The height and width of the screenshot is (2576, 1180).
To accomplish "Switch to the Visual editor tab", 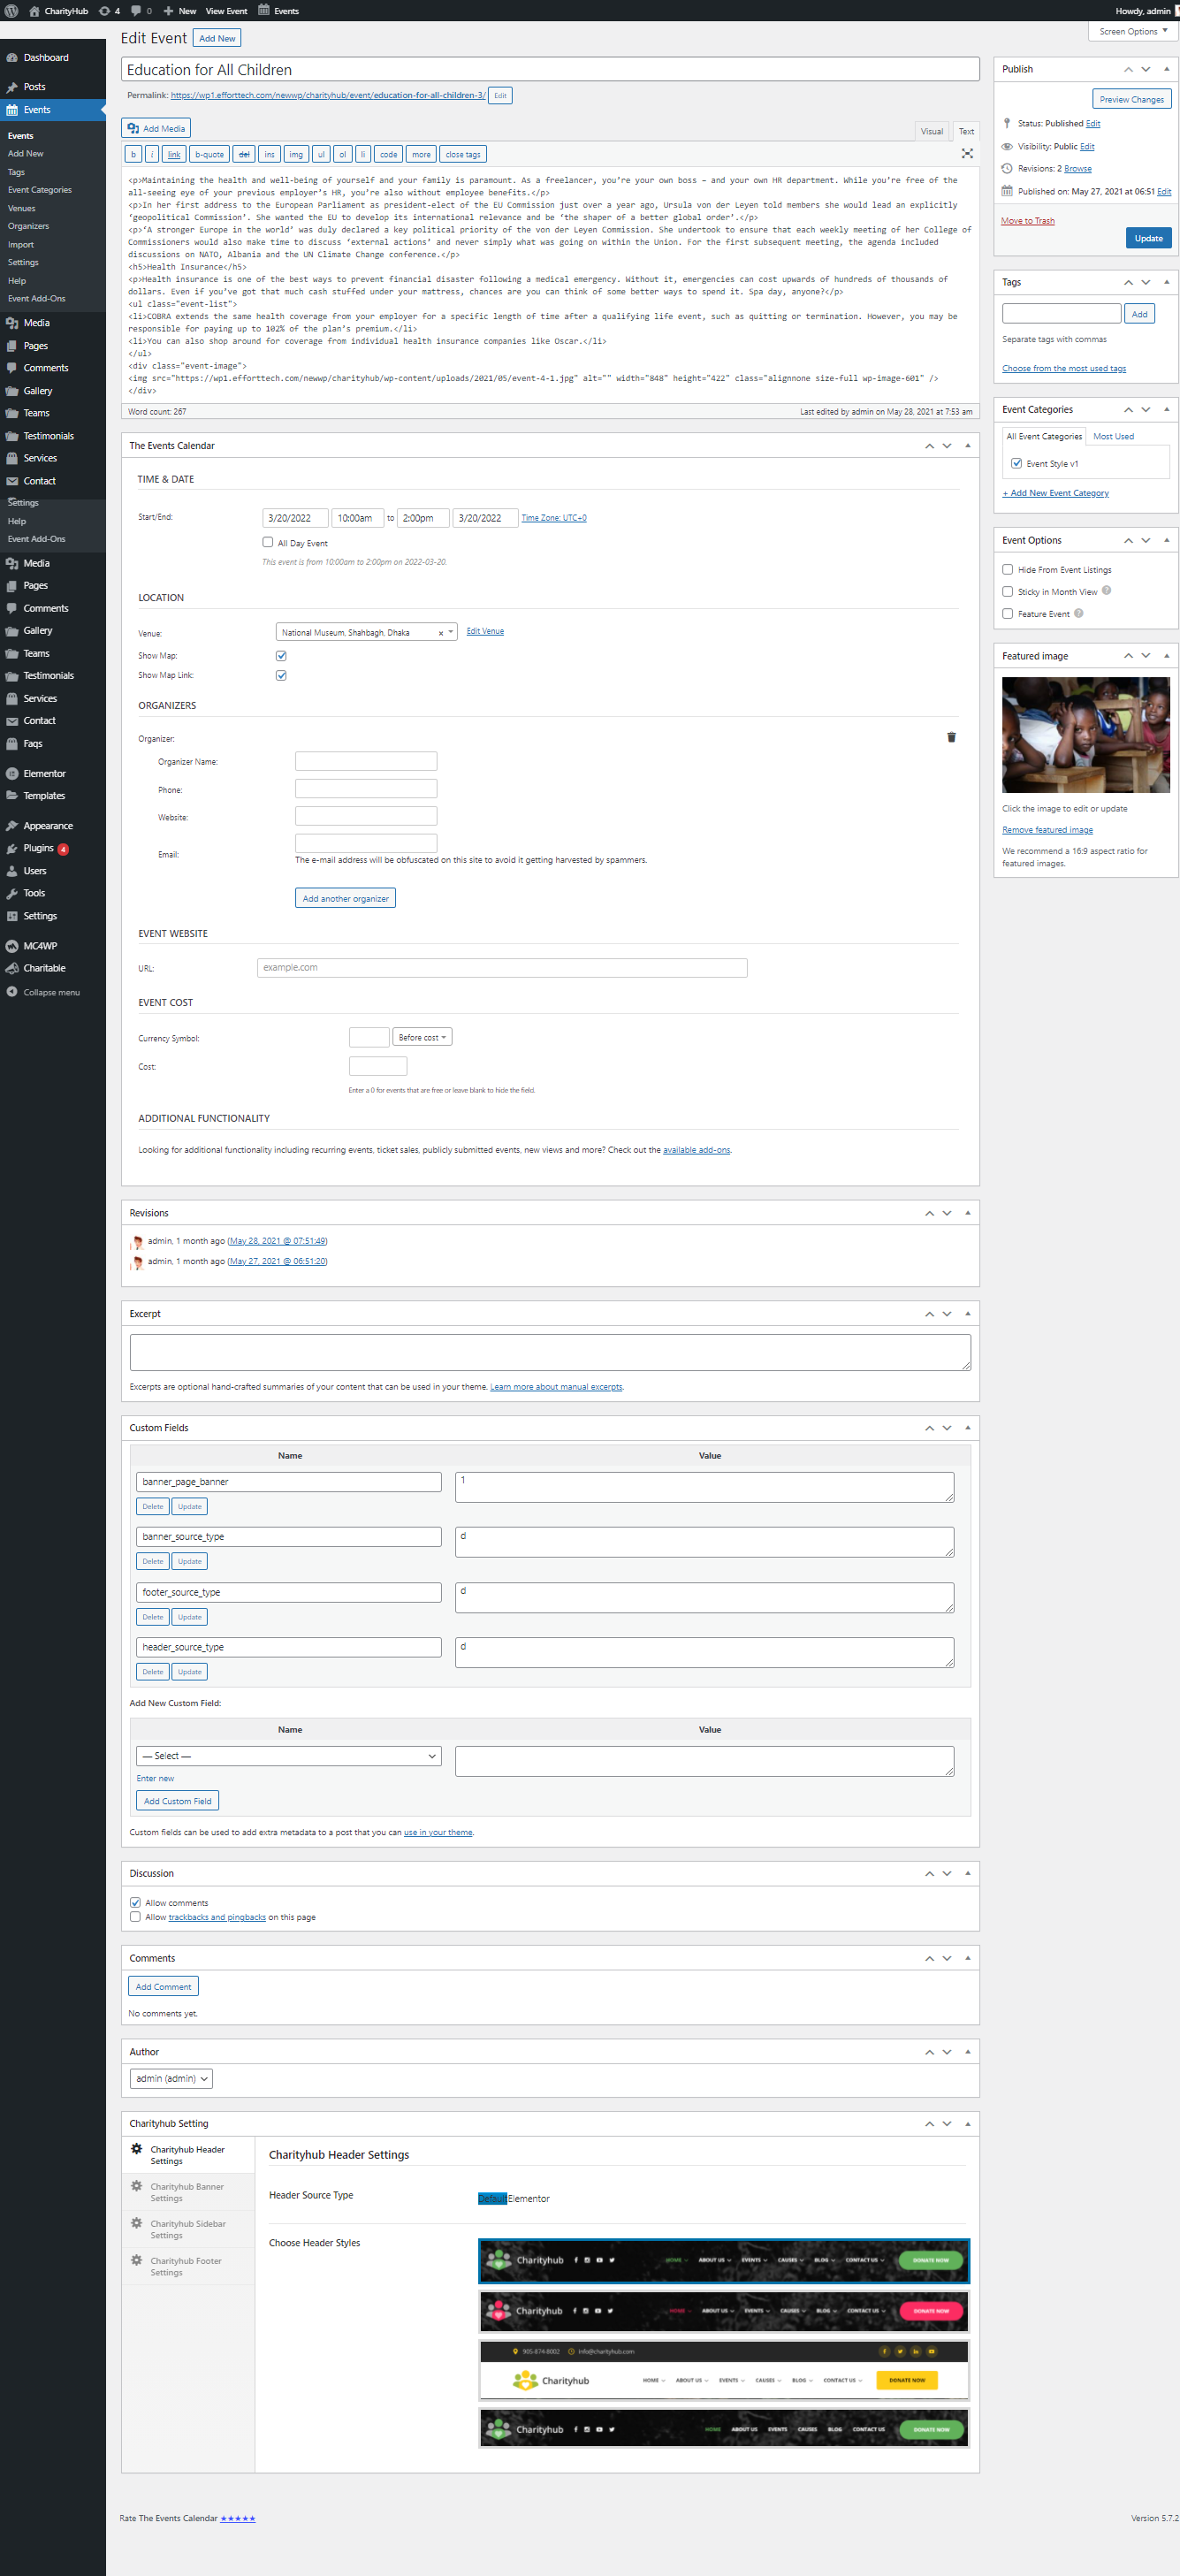I will (931, 131).
